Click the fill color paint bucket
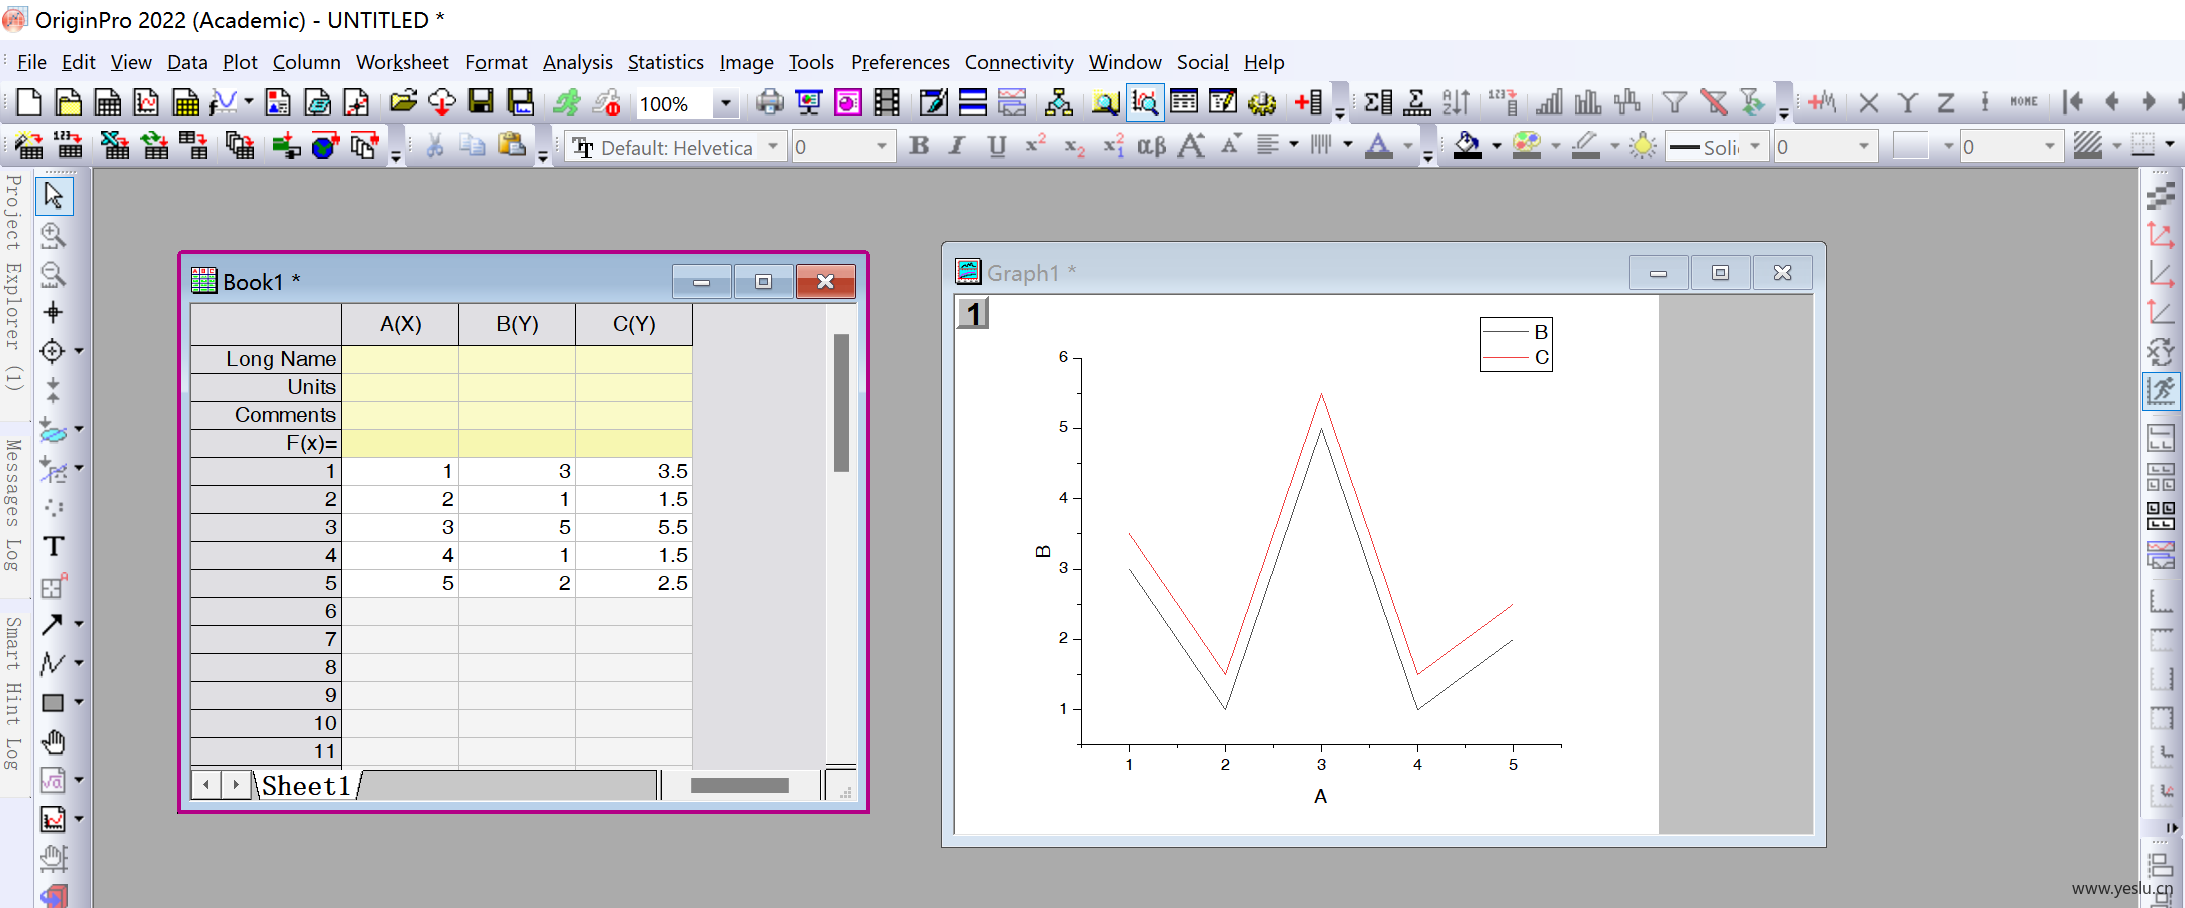2185x908 pixels. (x=1467, y=146)
